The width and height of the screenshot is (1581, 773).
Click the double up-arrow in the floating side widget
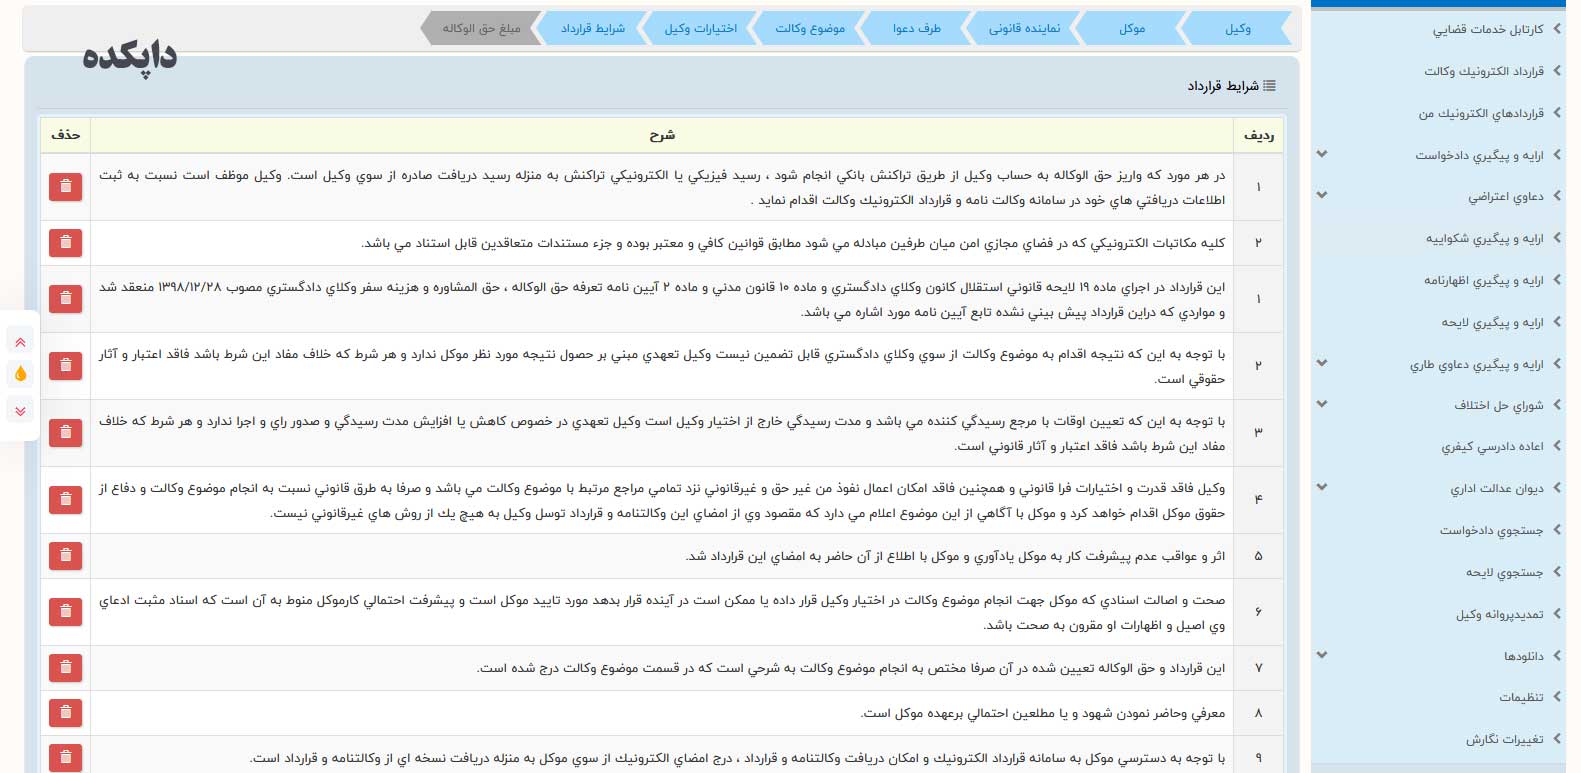point(20,342)
